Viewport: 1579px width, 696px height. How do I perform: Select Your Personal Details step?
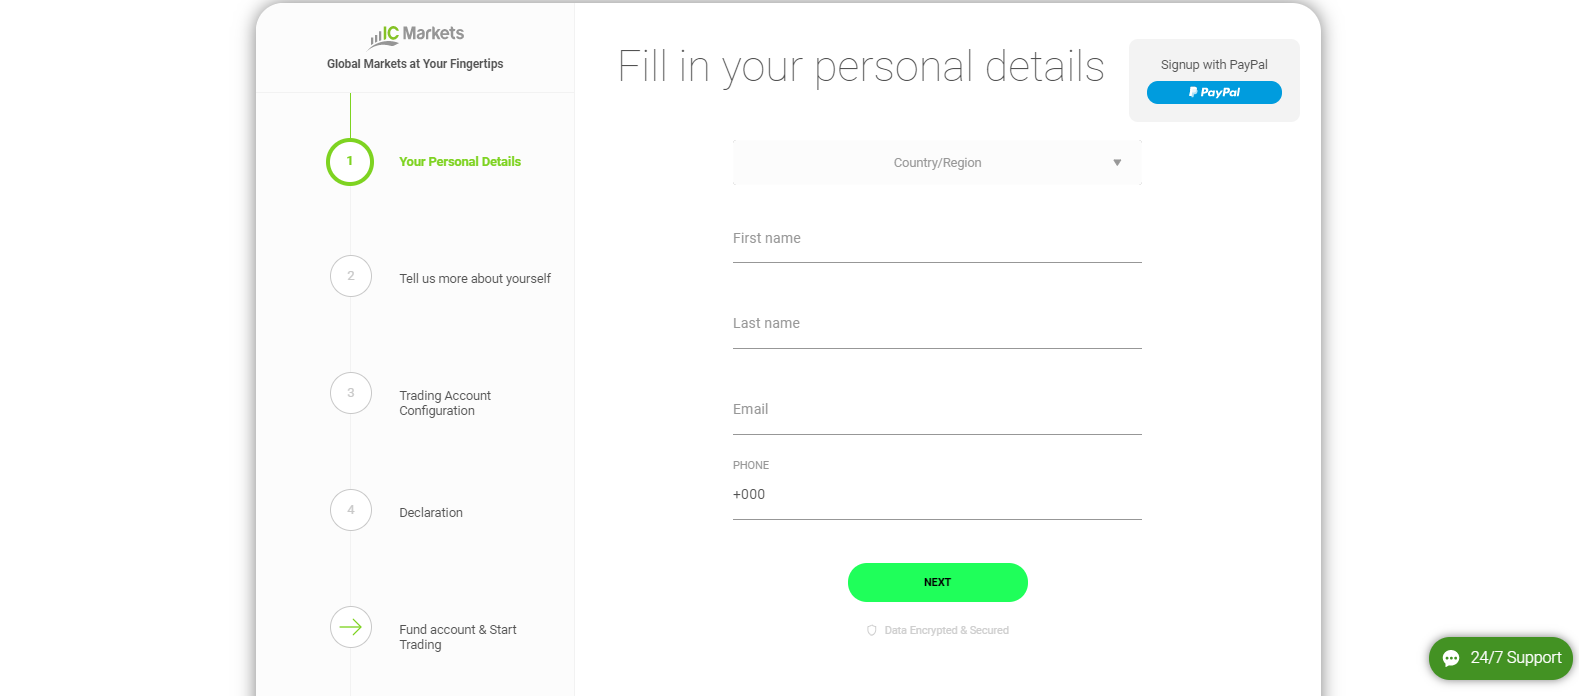[460, 162]
